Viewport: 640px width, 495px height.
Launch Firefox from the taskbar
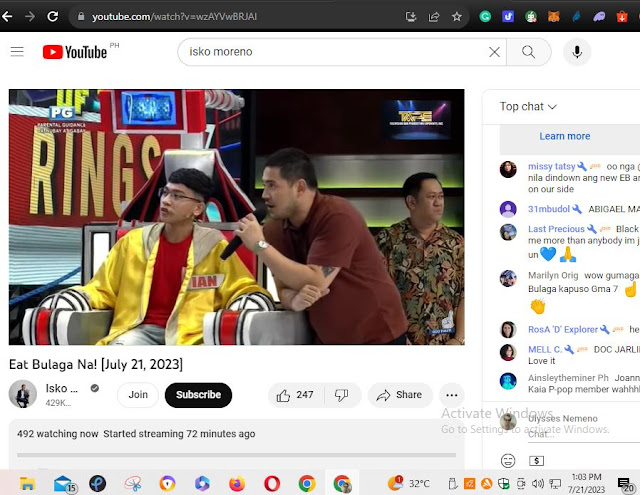(x=237, y=484)
